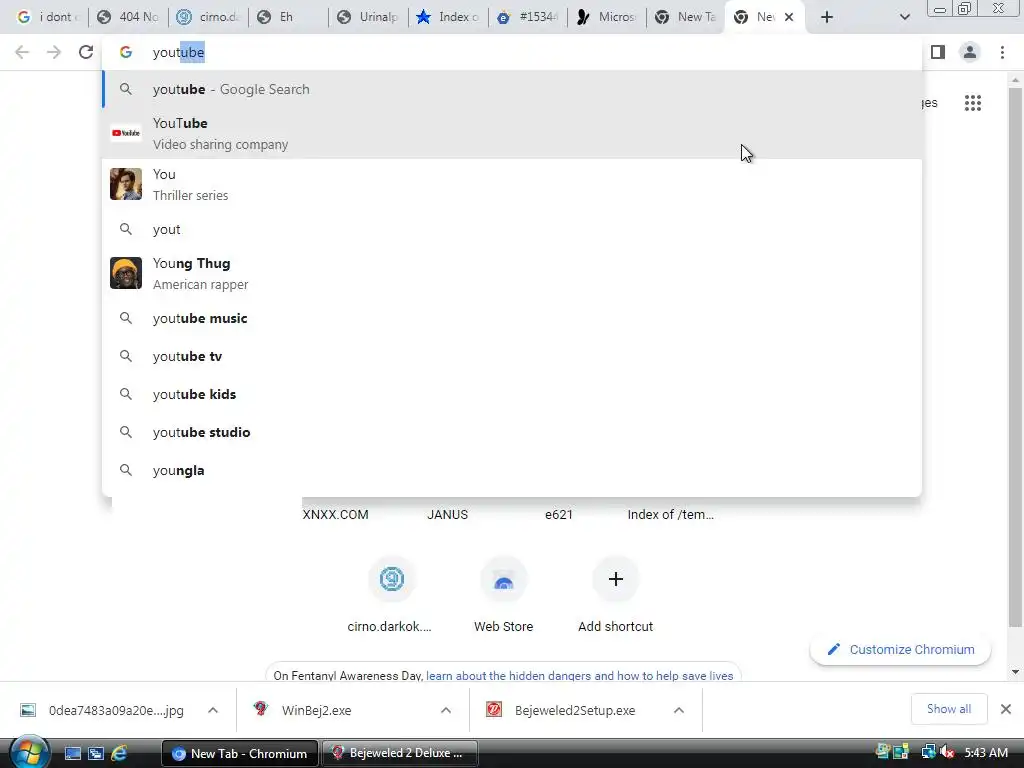
Task: Click Show Desktop quick launch icon
Action: 72,754
